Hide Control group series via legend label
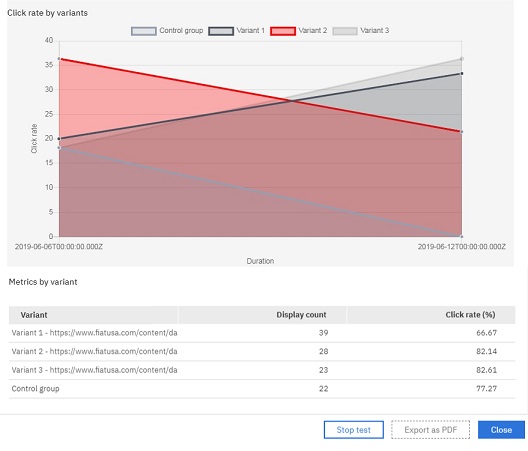This screenshot has height=451, width=528. click(181, 31)
